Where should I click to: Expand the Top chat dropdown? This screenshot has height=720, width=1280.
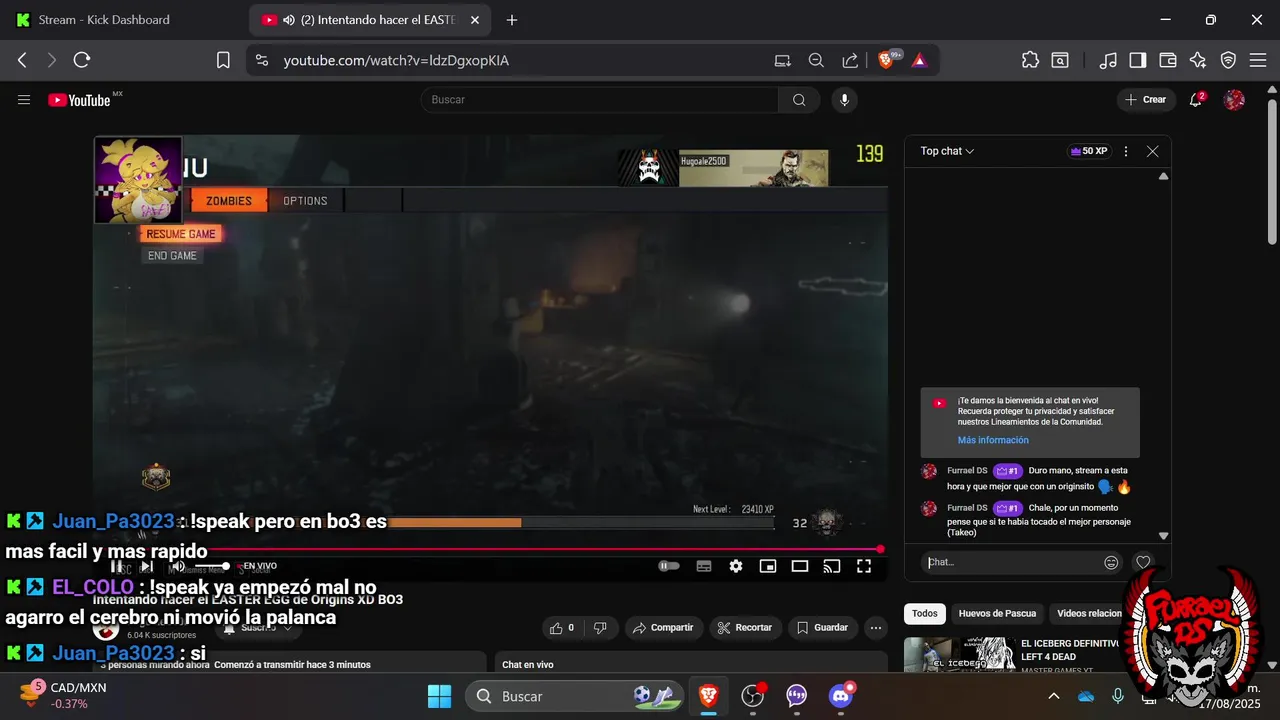coord(947,151)
